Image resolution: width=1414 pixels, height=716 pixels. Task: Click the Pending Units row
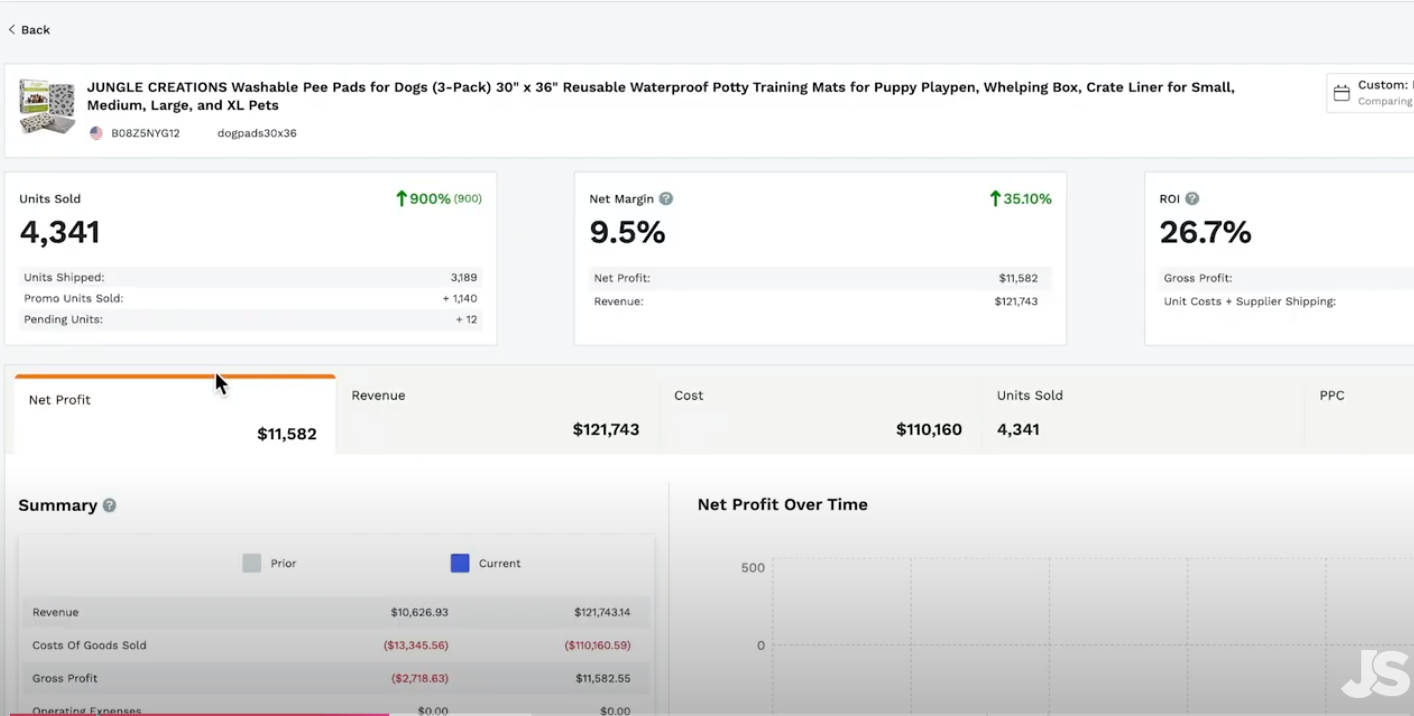tap(251, 320)
